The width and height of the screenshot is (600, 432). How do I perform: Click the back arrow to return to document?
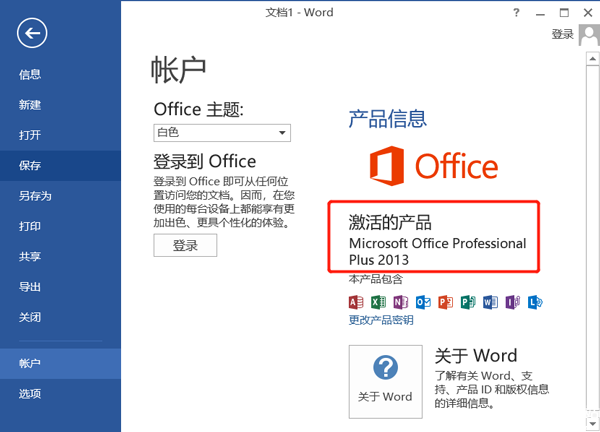click(32, 34)
